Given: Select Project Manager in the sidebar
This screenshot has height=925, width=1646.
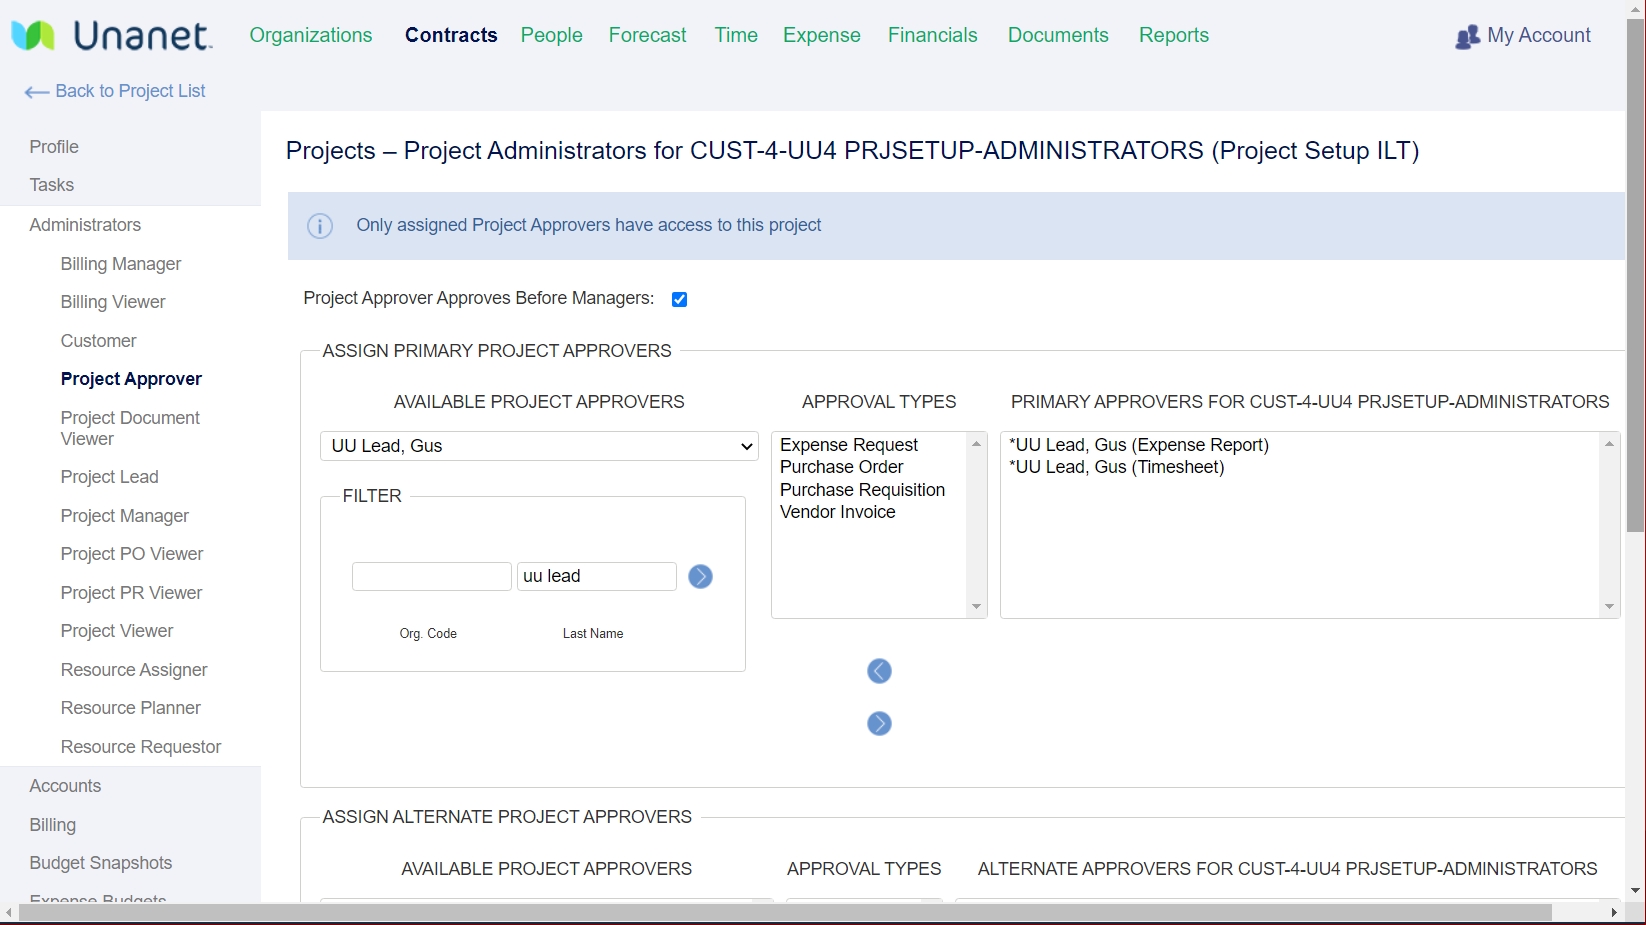Looking at the screenshot, I should 124,516.
